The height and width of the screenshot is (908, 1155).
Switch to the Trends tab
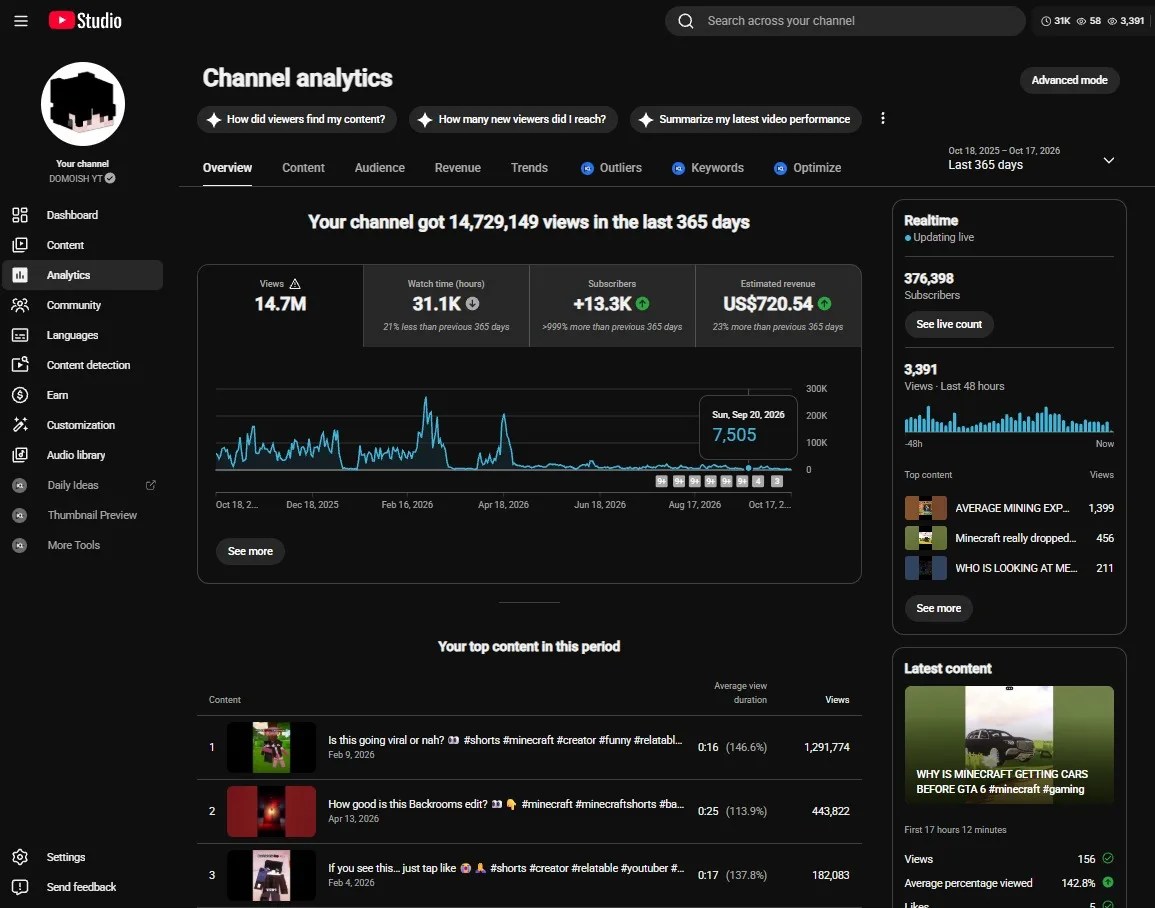[529, 168]
